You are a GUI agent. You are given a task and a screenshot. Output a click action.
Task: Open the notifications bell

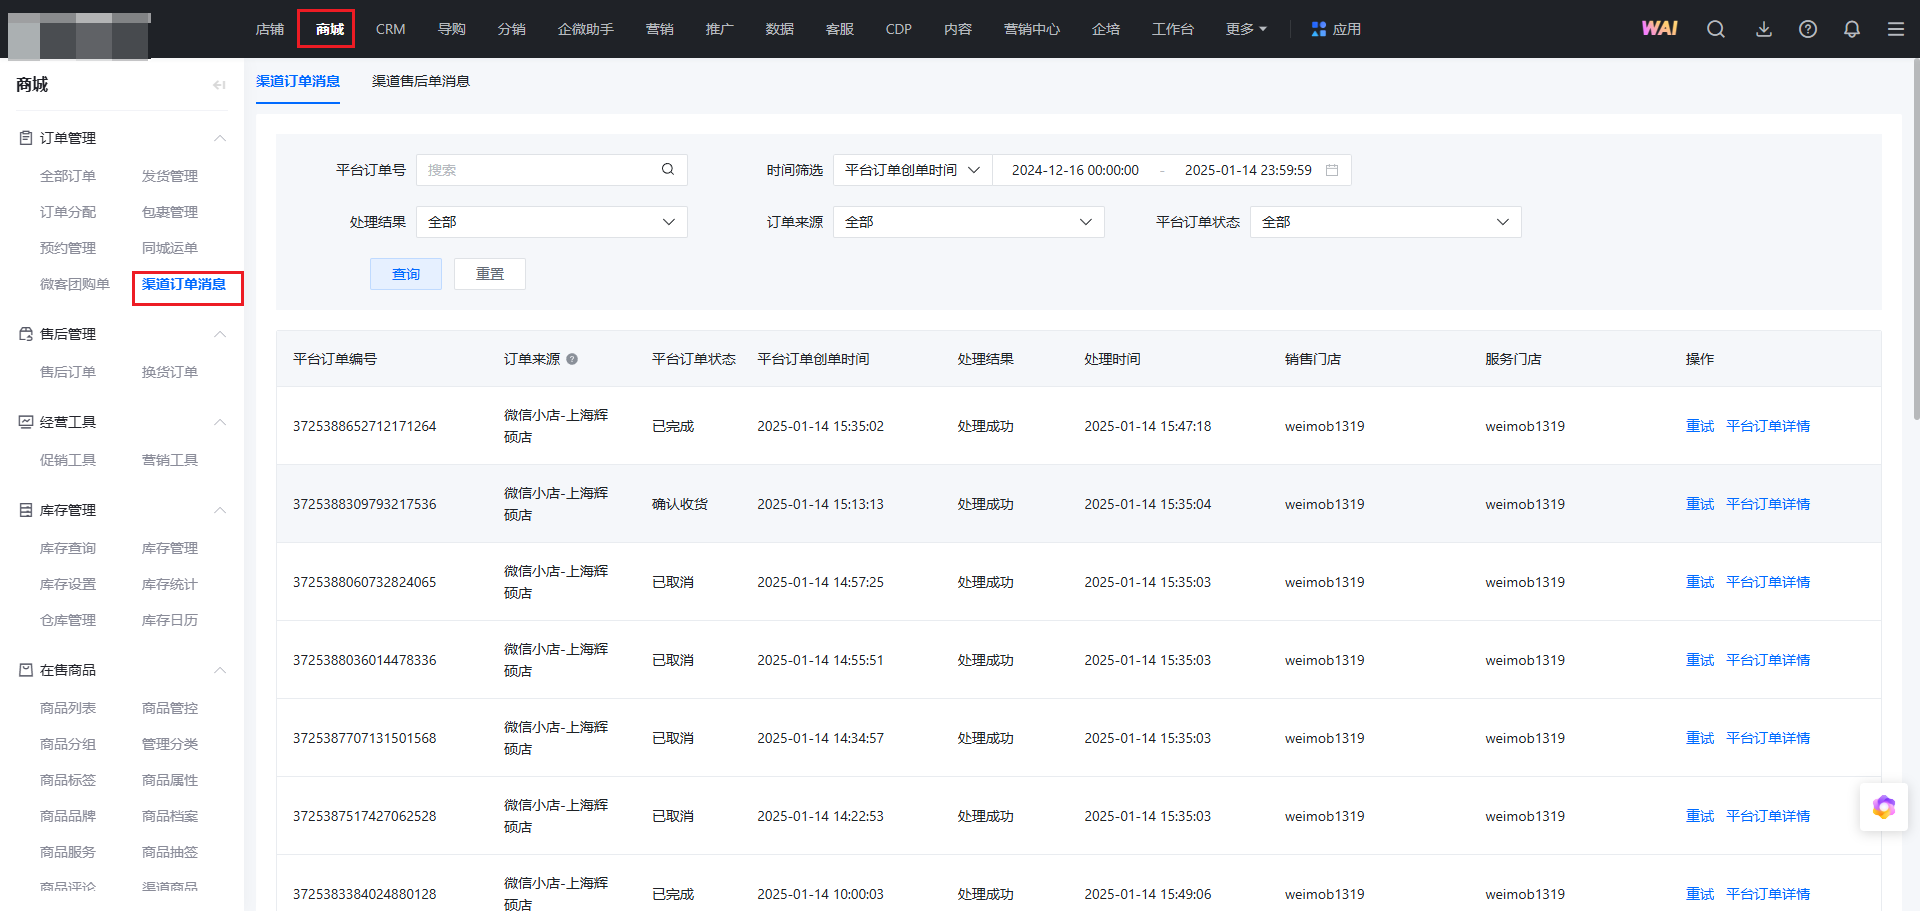point(1852,29)
